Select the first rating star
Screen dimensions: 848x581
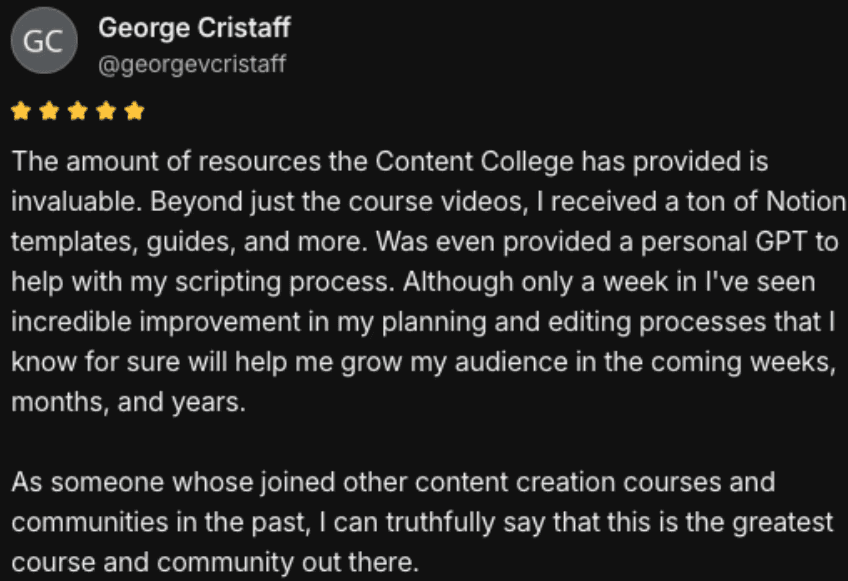coord(21,111)
